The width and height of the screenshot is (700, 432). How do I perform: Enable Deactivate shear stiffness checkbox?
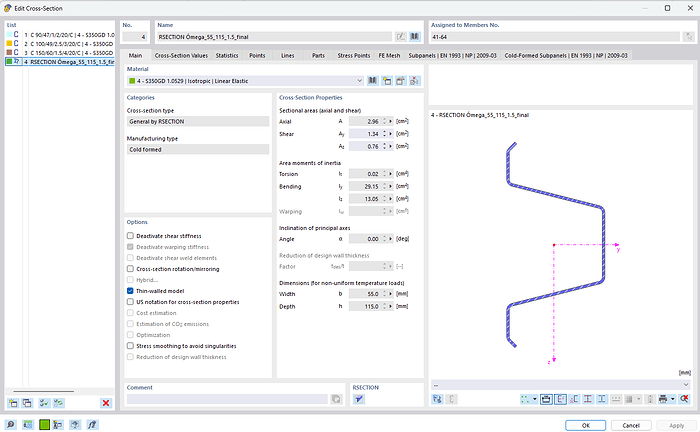coord(131,235)
